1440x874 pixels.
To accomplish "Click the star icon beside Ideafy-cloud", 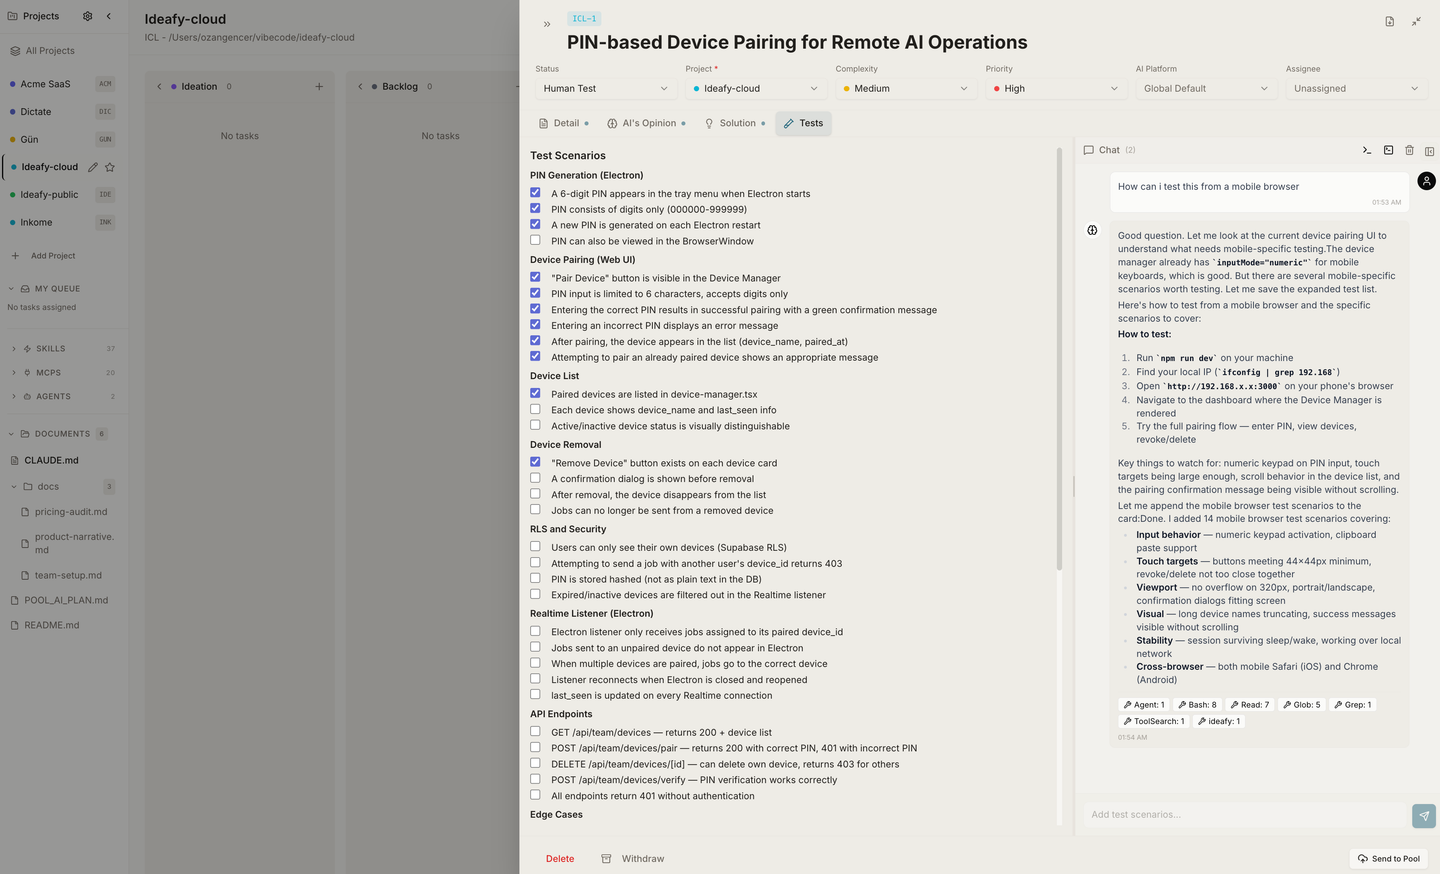I will point(110,167).
